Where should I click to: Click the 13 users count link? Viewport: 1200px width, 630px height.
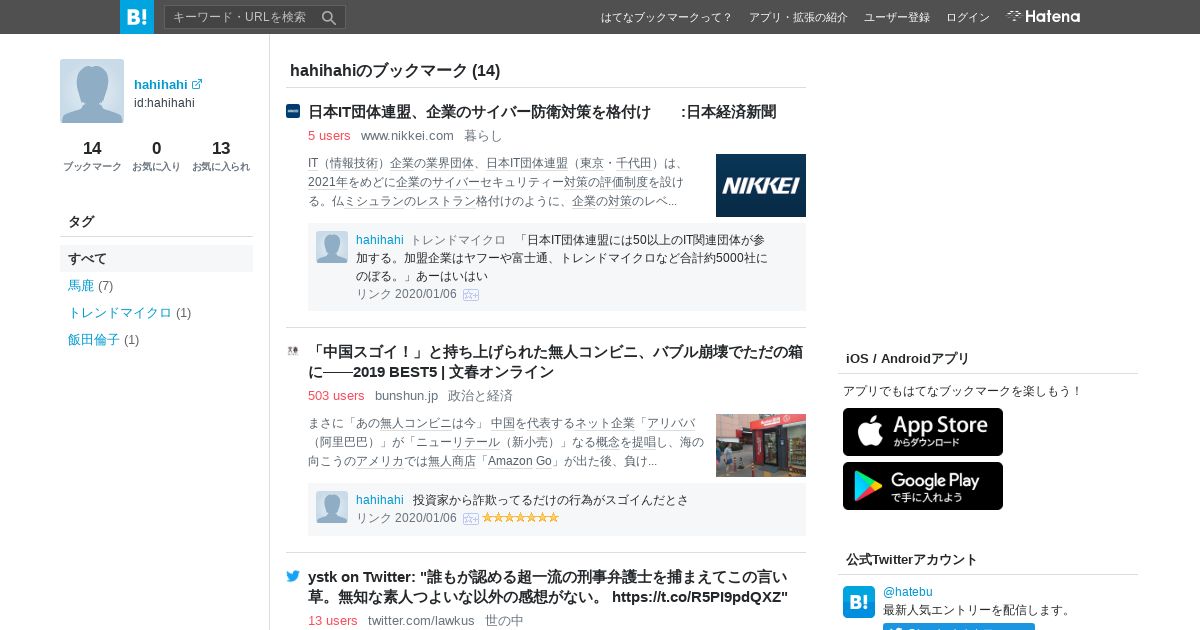coord(333,620)
